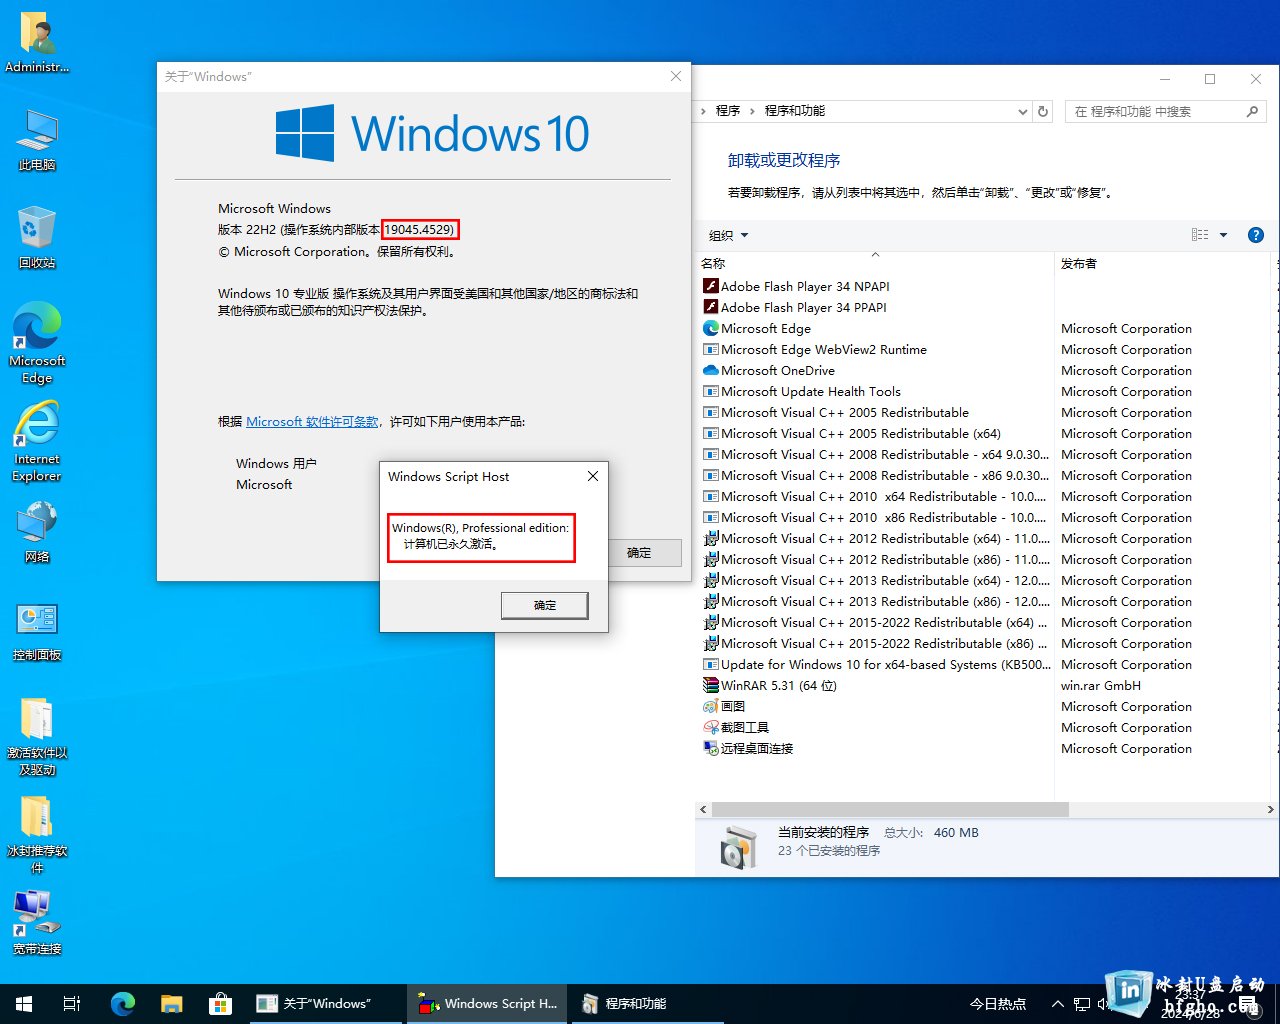Click the network icon in system tray
The image size is (1280, 1024).
click(x=1082, y=1003)
